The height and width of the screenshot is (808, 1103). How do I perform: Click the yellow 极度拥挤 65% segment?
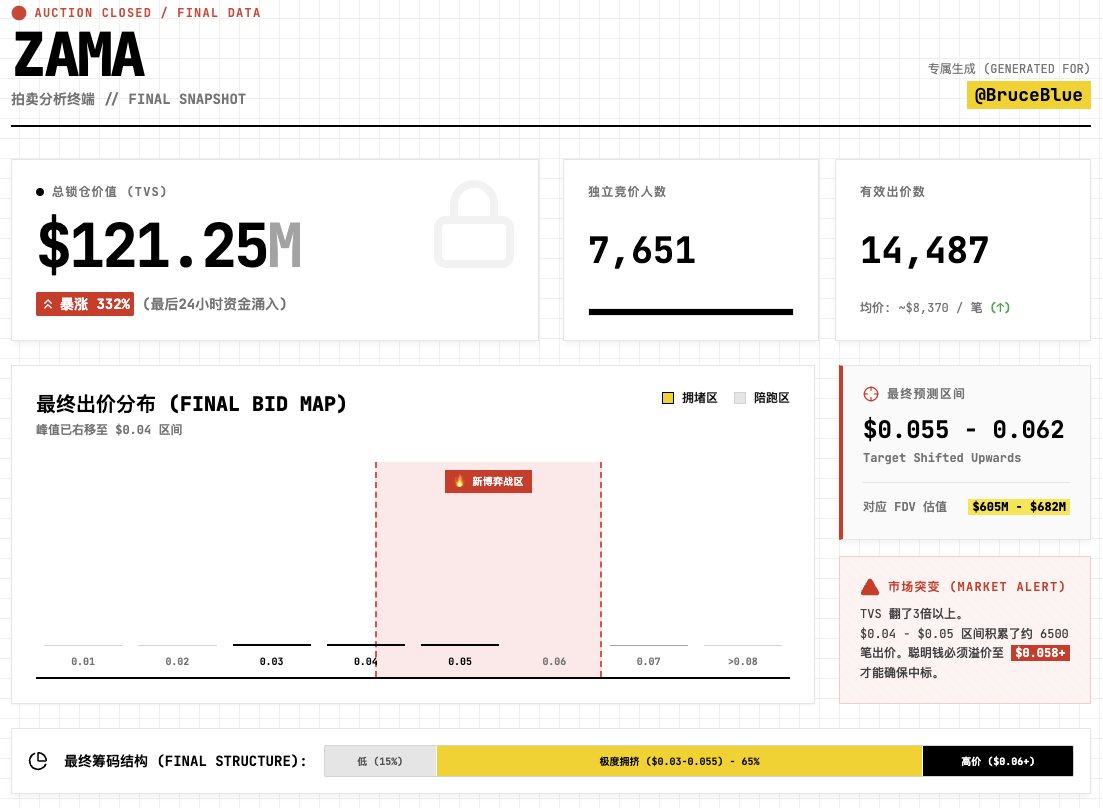(680, 761)
